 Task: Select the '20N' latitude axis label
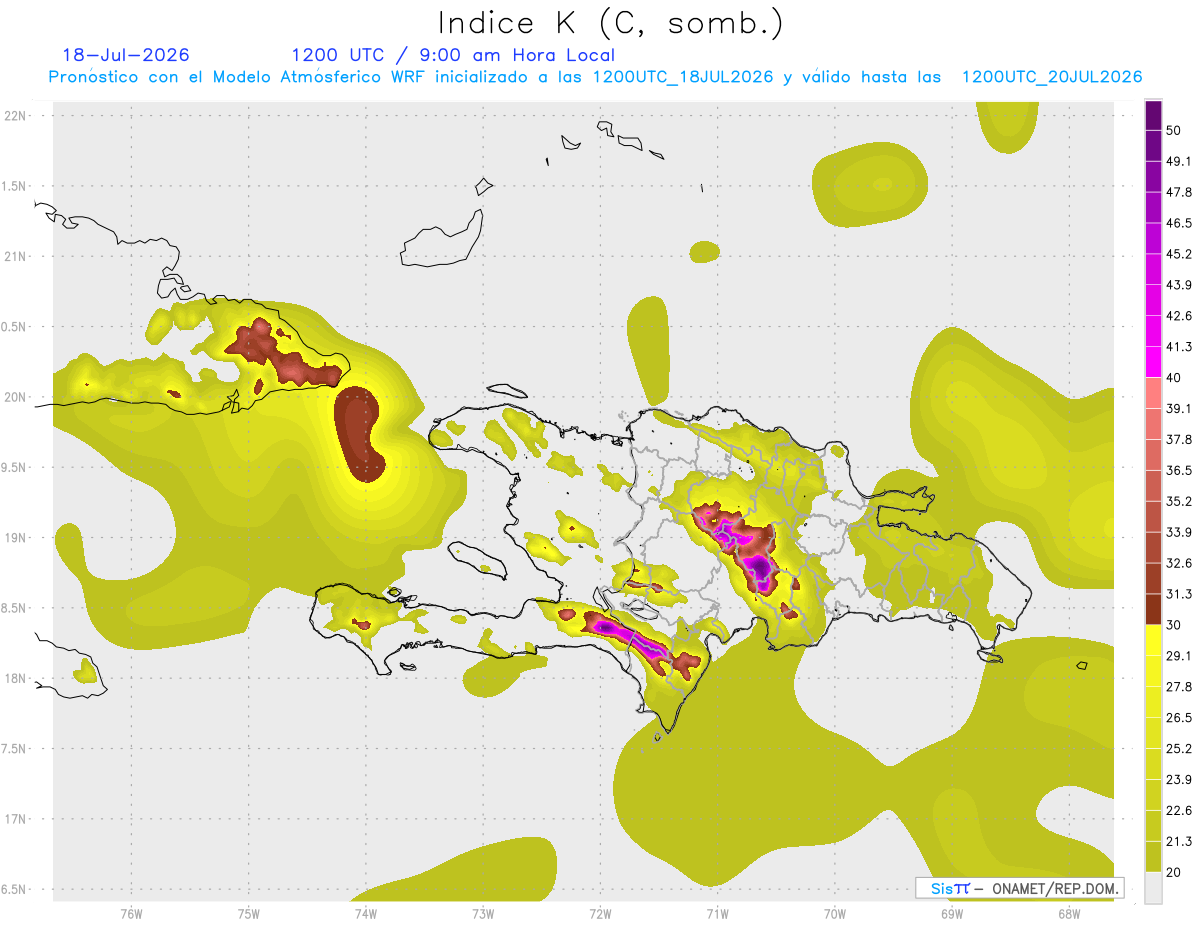click(x=17, y=397)
